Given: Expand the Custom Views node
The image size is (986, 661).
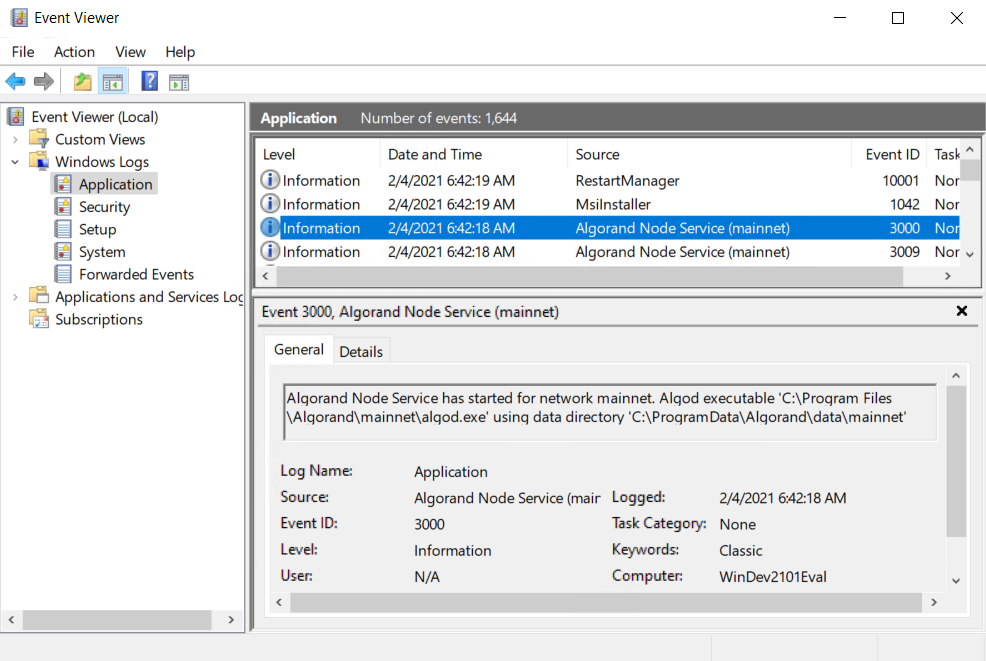Looking at the screenshot, I should 15,139.
